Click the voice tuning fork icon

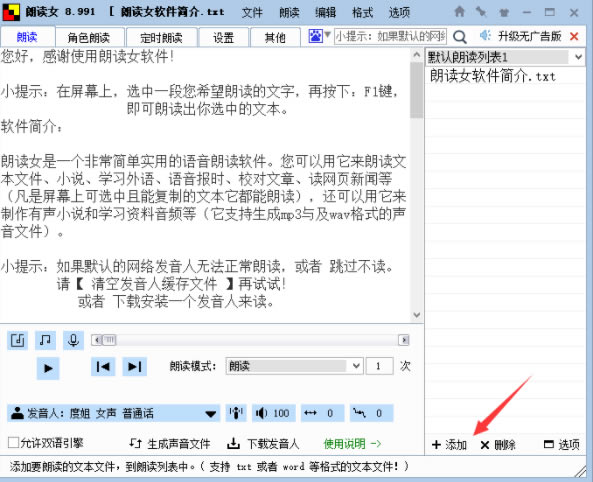[236, 413]
